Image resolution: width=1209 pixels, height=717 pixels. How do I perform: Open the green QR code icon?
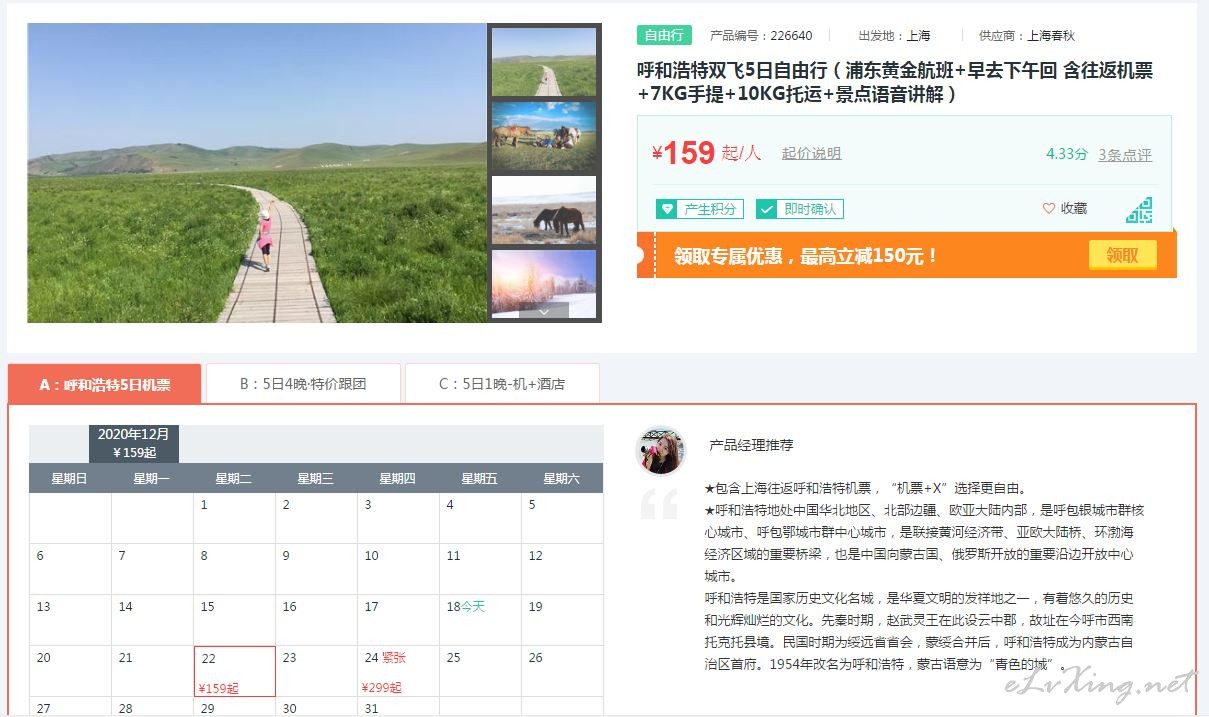tap(1139, 210)
